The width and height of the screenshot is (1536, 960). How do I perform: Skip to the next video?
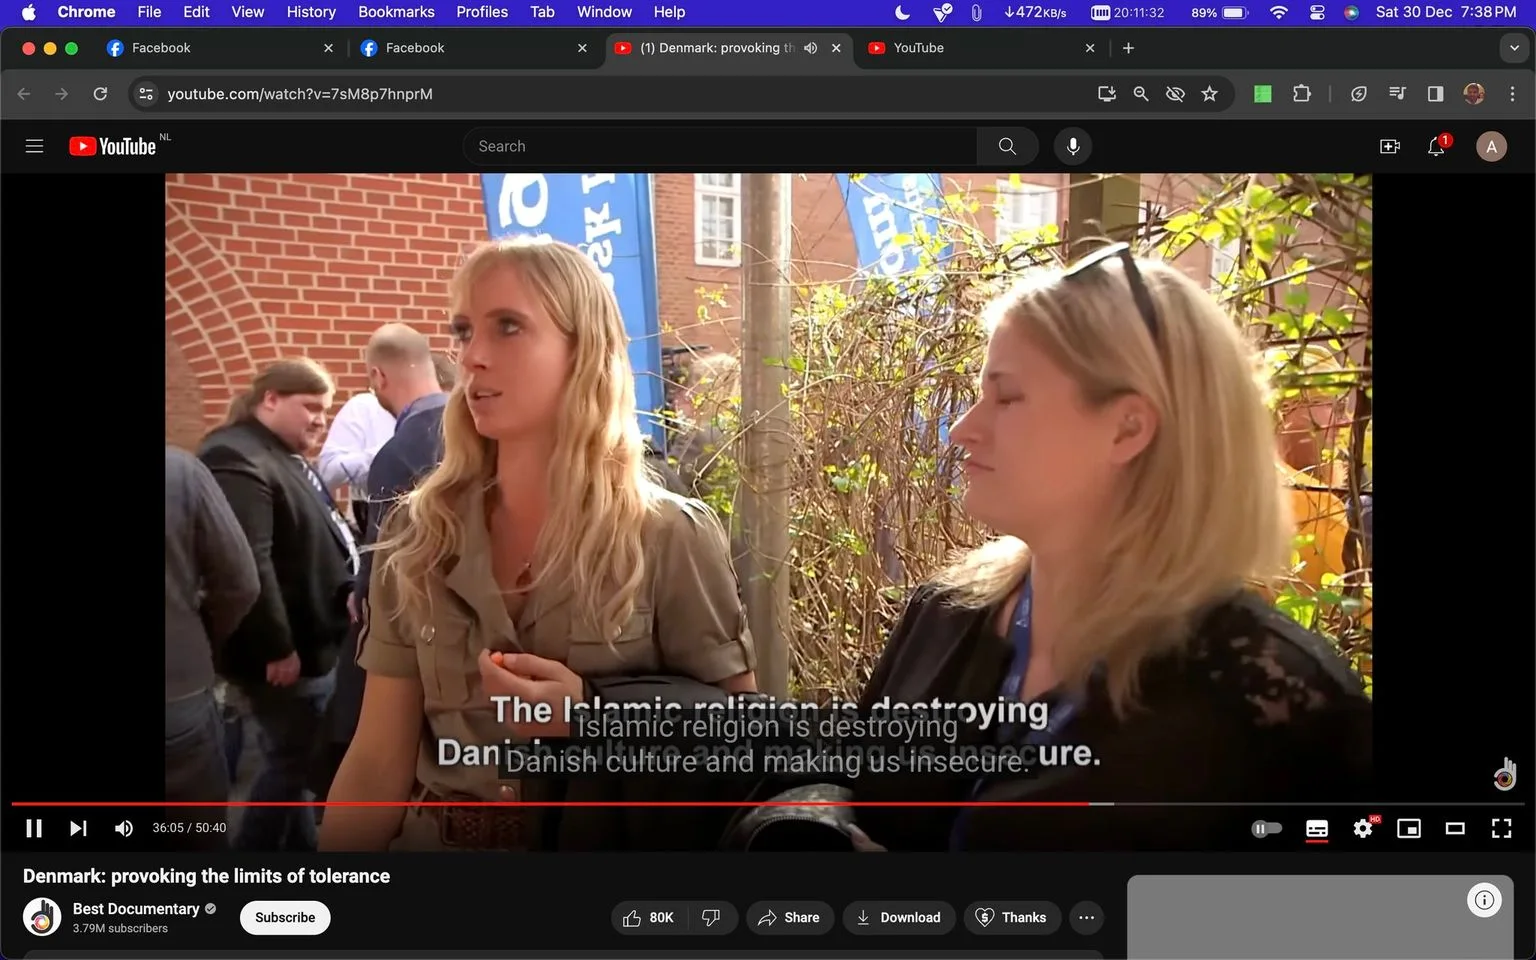pos(78,828)
